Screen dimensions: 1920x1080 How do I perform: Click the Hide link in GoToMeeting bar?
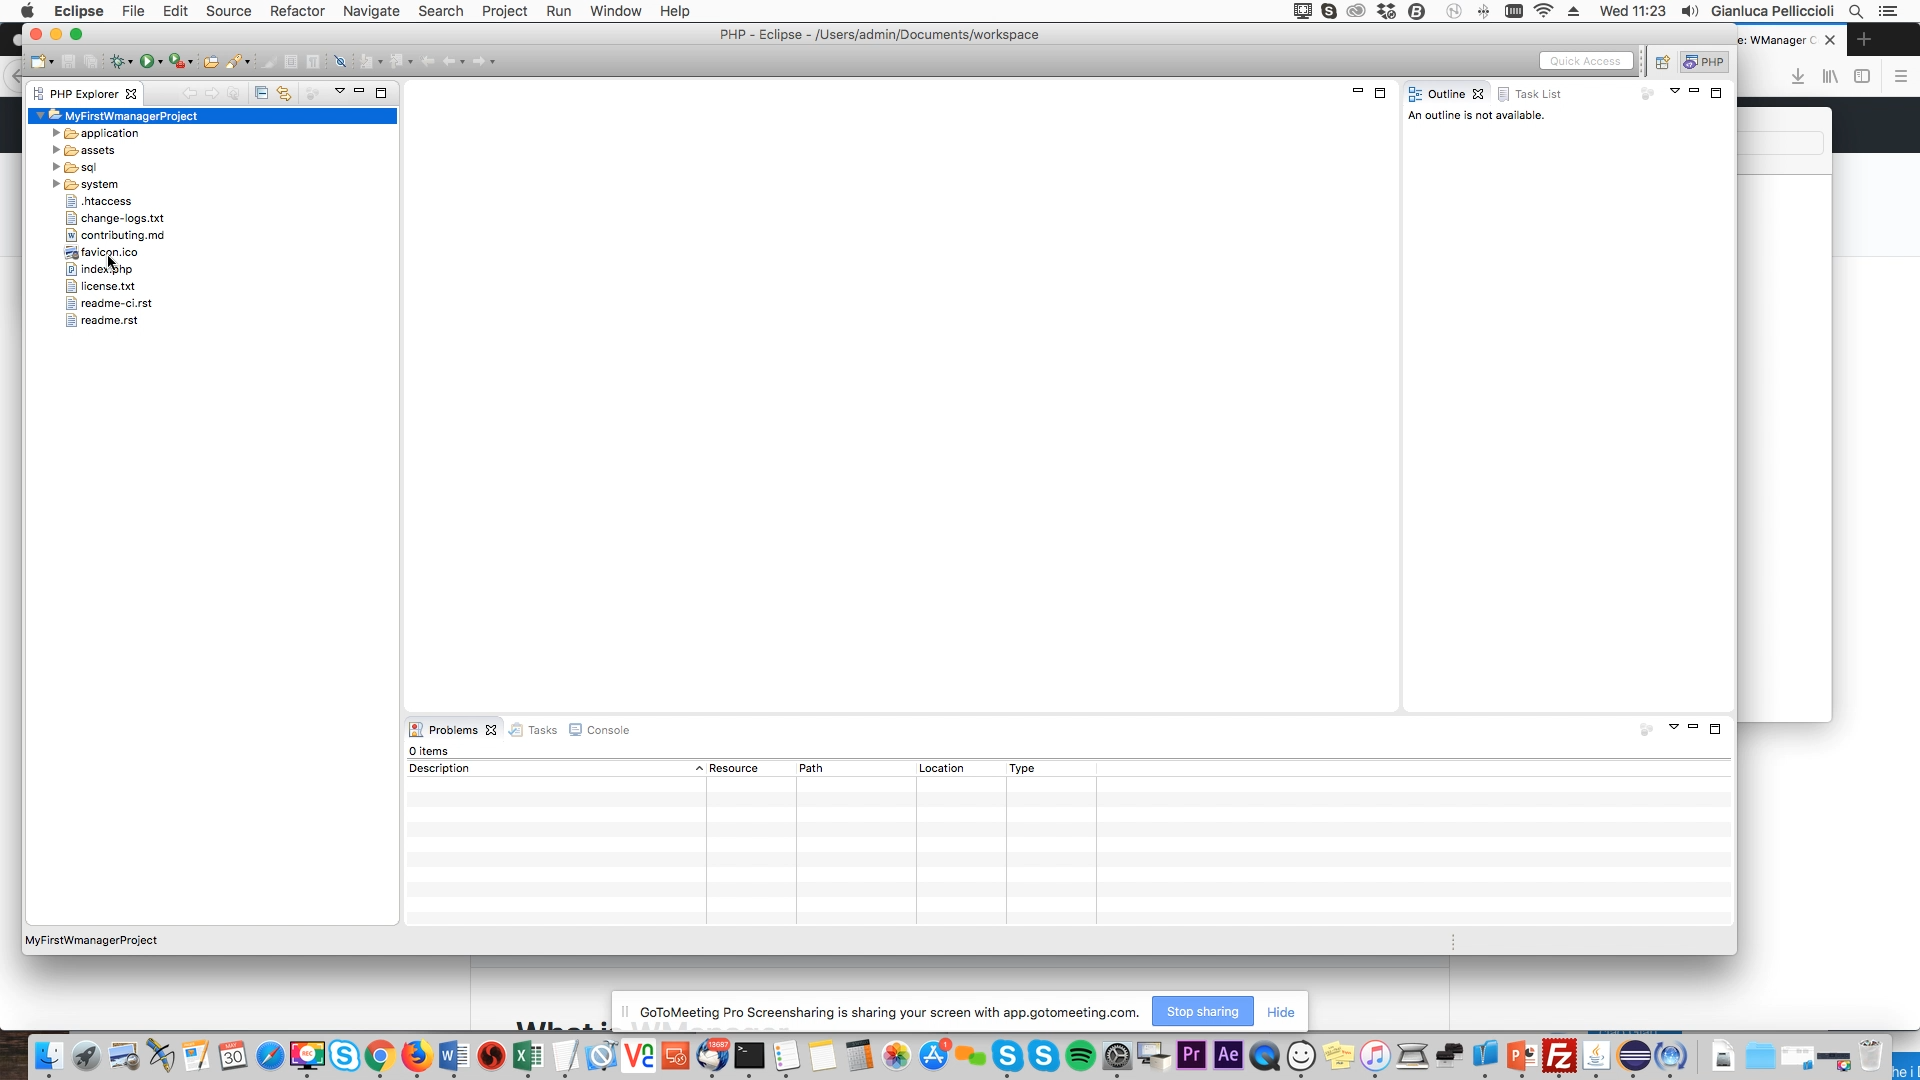pos(1280,1012)
